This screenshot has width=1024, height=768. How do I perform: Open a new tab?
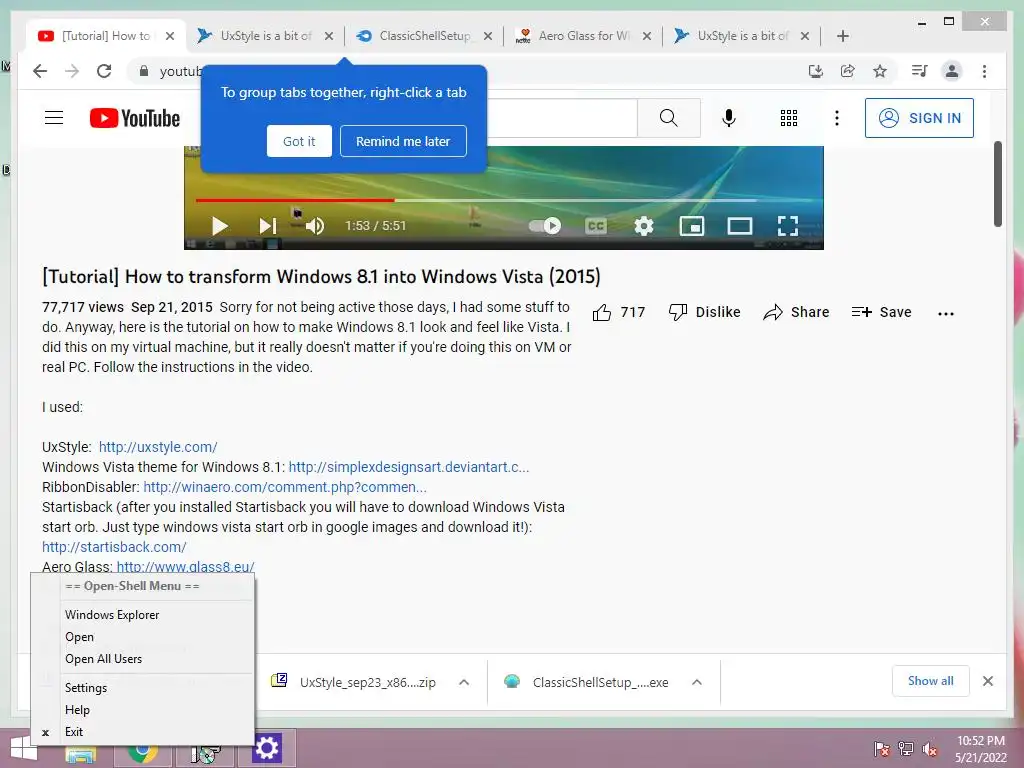(842, 36)
